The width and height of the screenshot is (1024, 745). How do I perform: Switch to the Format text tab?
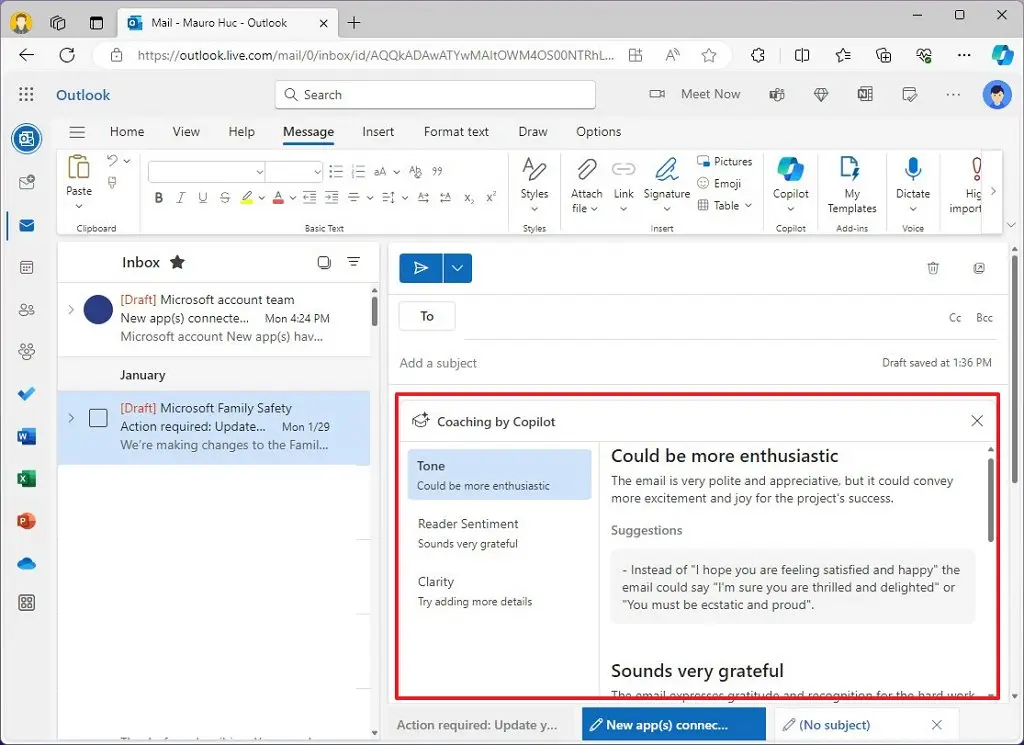(456, 131)
